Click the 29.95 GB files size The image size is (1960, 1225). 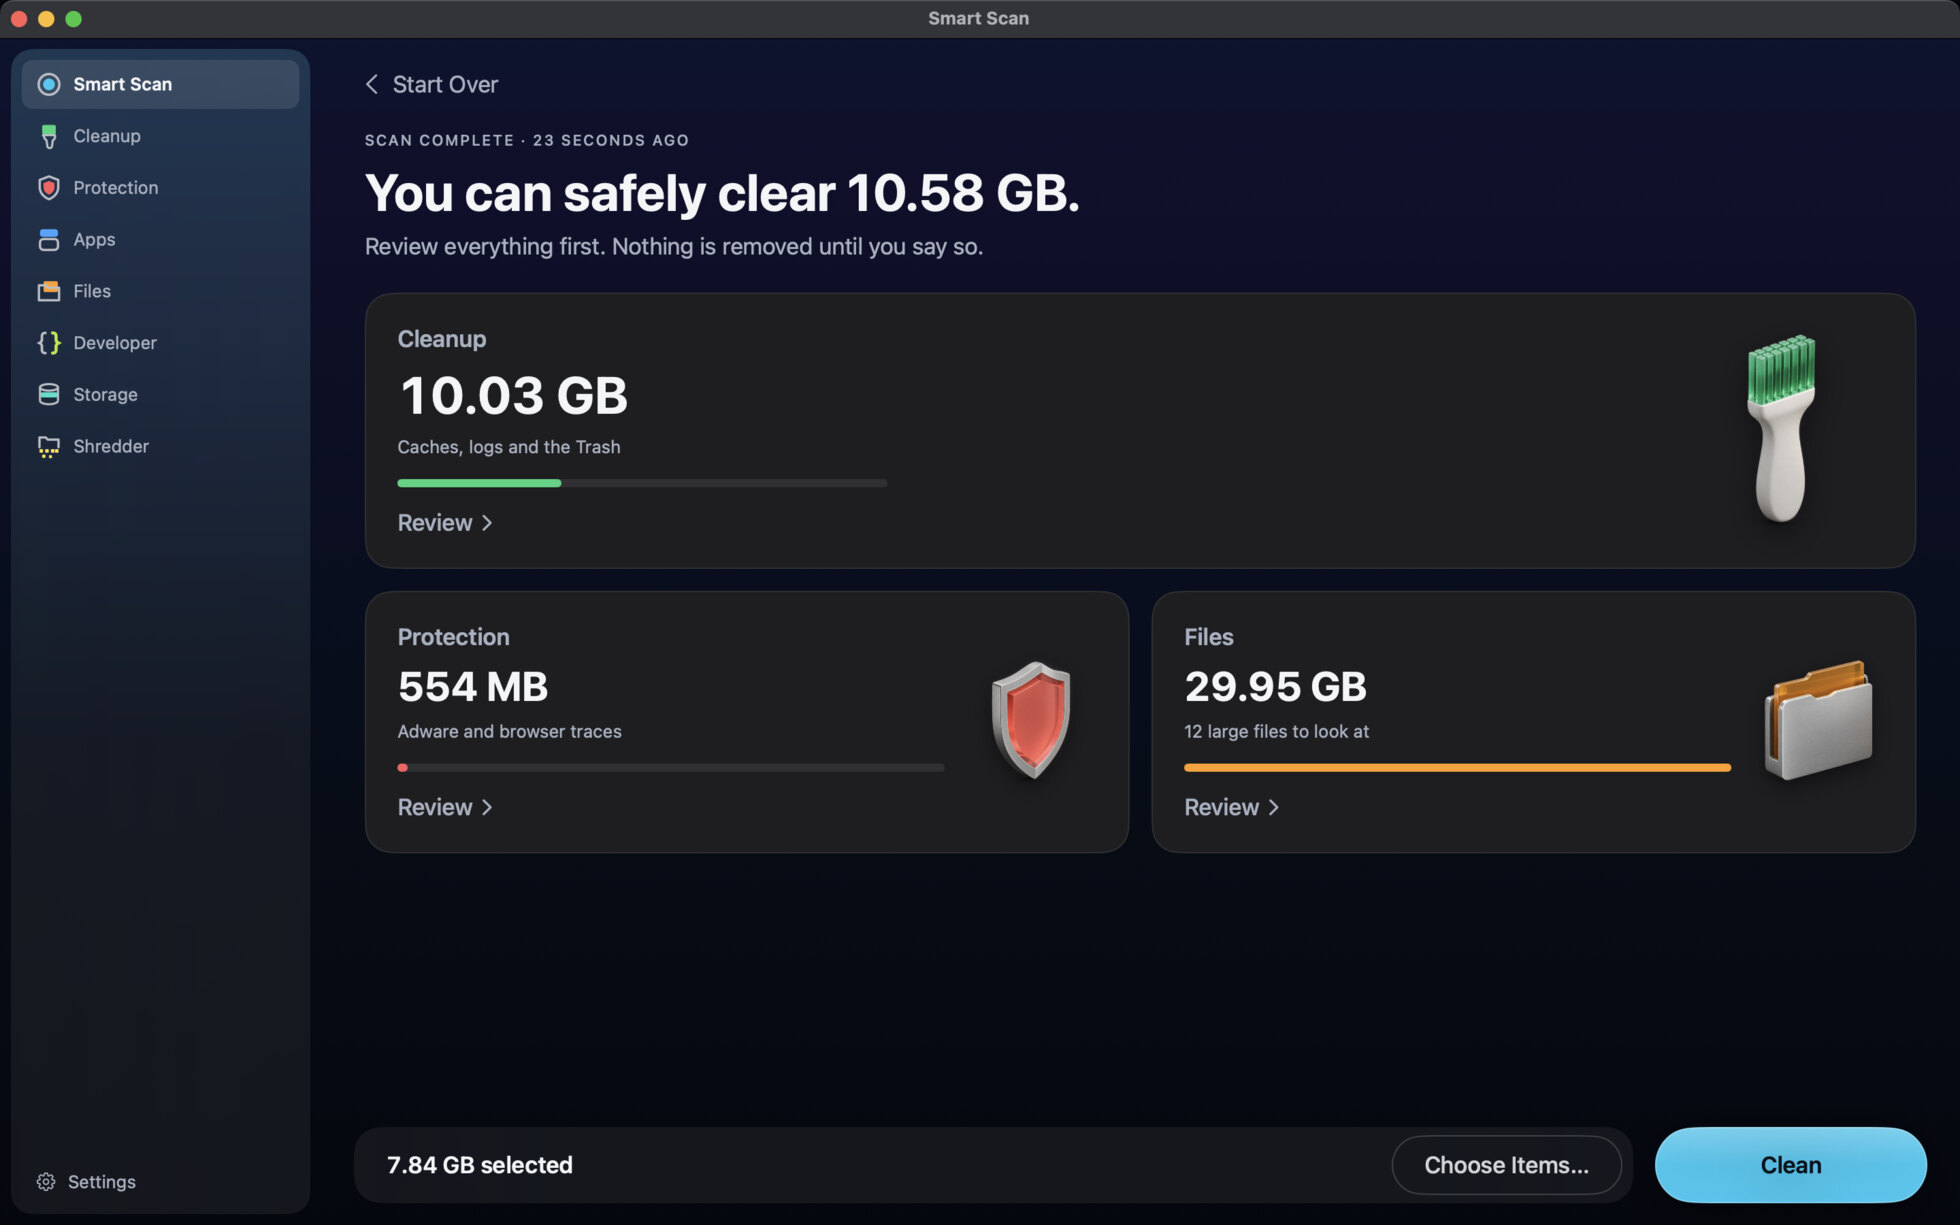point(1275,687)
